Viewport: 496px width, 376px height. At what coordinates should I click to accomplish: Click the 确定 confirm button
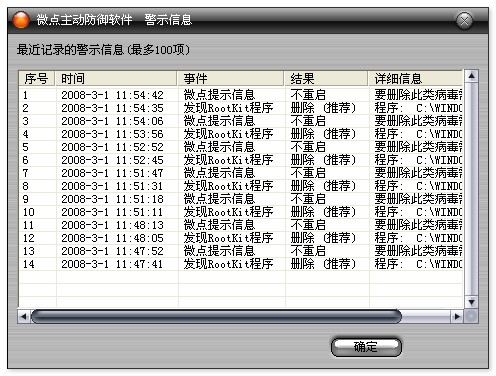366,347
